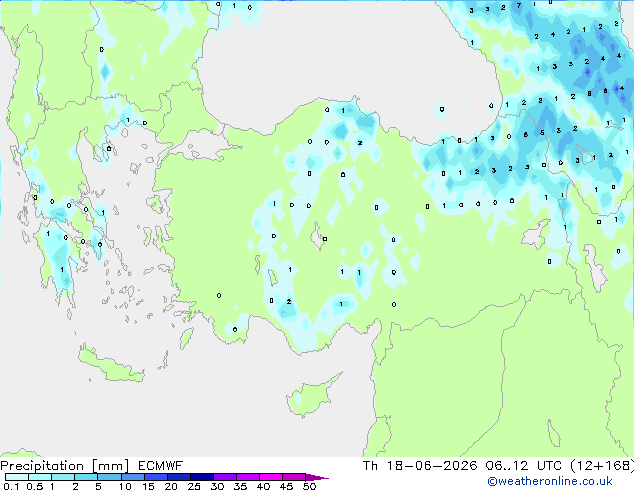
Task: Click the 30–35 mm purple legend box
Action: coord(224,477)
